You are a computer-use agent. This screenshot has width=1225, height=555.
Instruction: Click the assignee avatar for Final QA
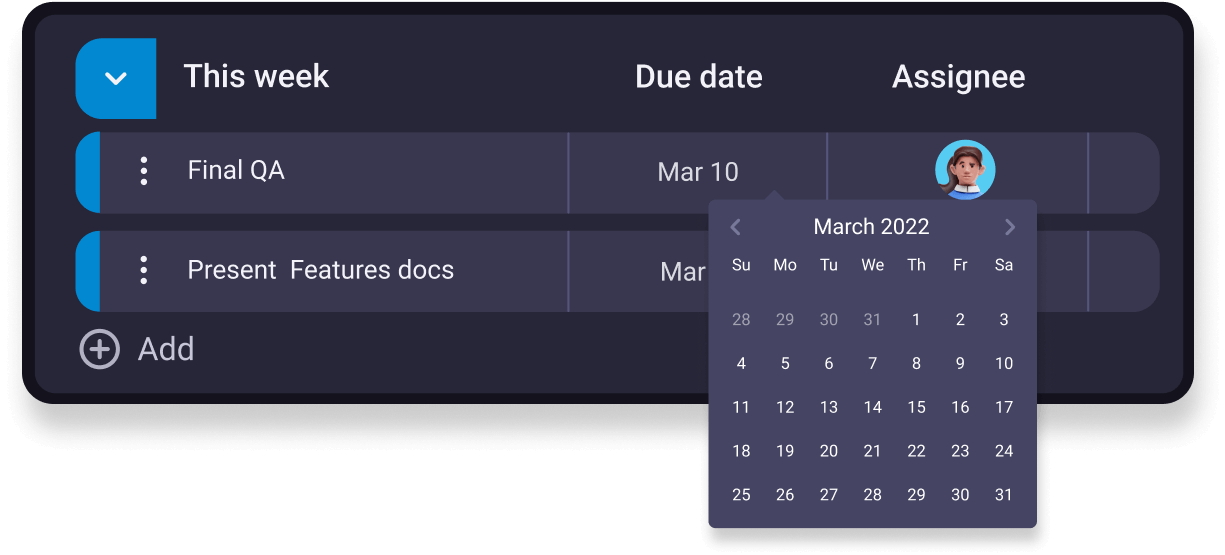[x=964, y=170]
